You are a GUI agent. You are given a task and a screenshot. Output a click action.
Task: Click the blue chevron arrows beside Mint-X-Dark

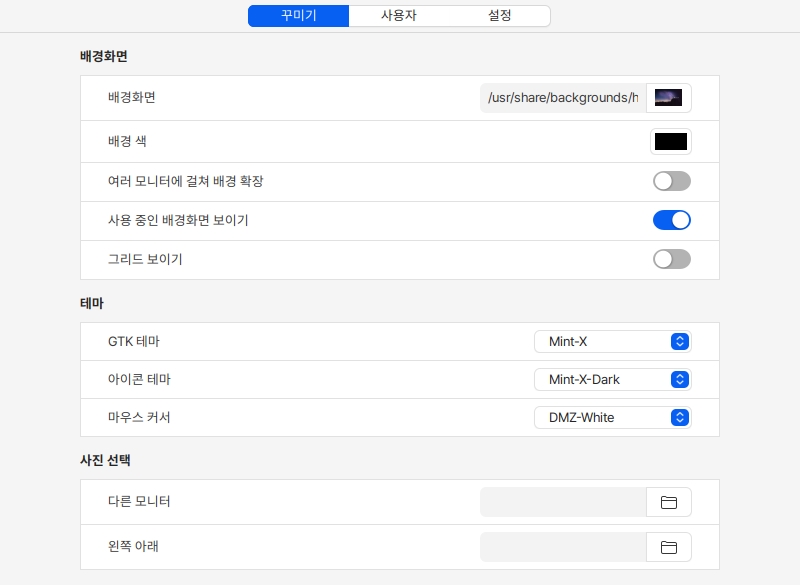680,380
